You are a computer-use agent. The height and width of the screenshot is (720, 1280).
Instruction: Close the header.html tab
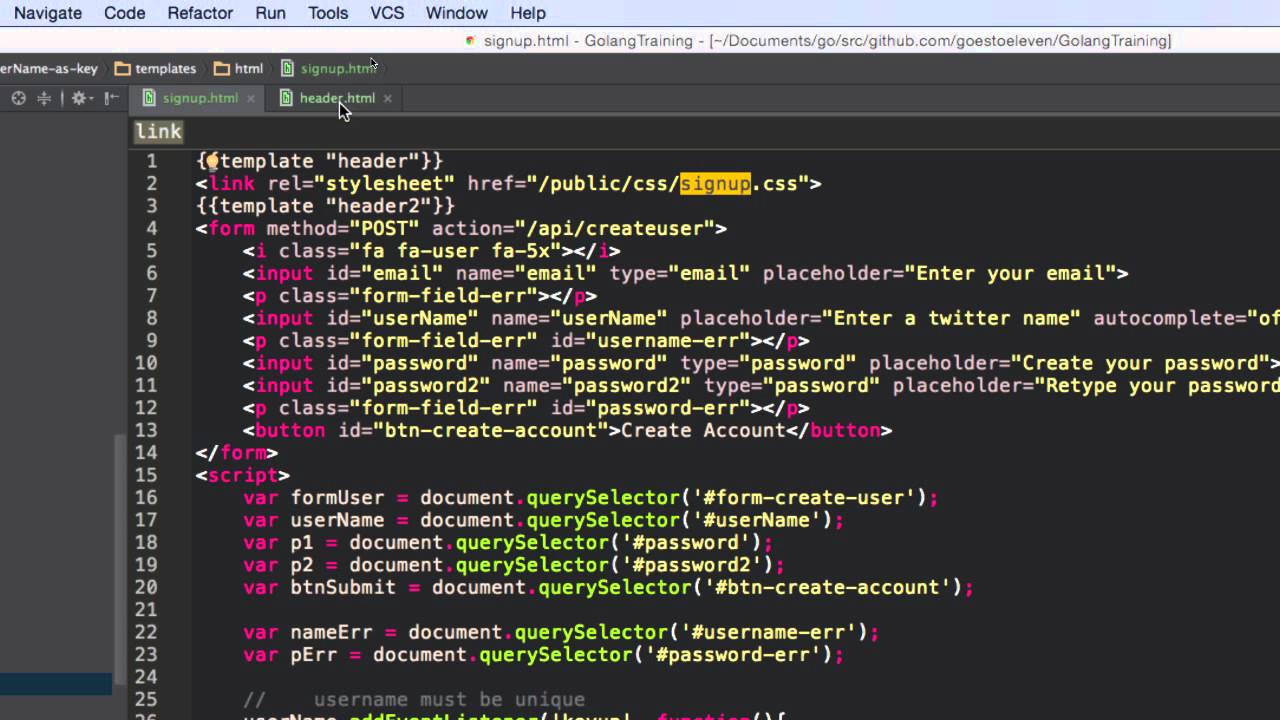[x=387, y=98]
